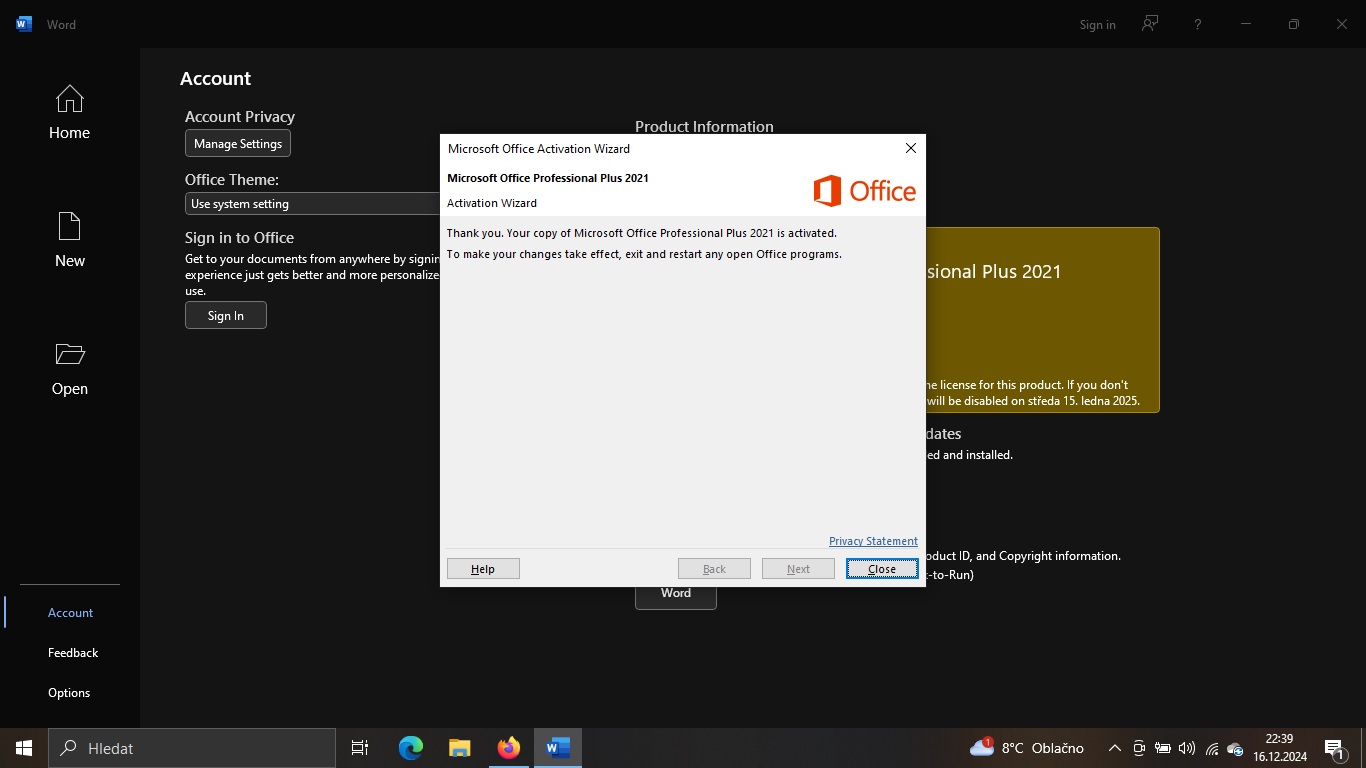Screen dimensions: 1366x768
Task: Open the feedback person icon in title bar
Action: (1150, 24)
